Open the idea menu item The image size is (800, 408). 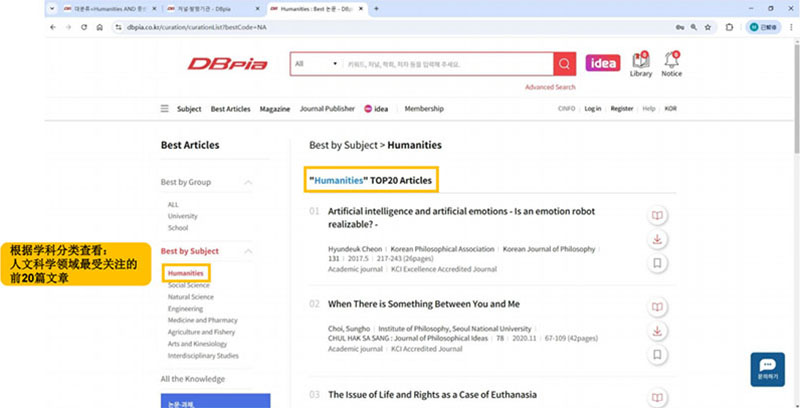tap(376, 109)
